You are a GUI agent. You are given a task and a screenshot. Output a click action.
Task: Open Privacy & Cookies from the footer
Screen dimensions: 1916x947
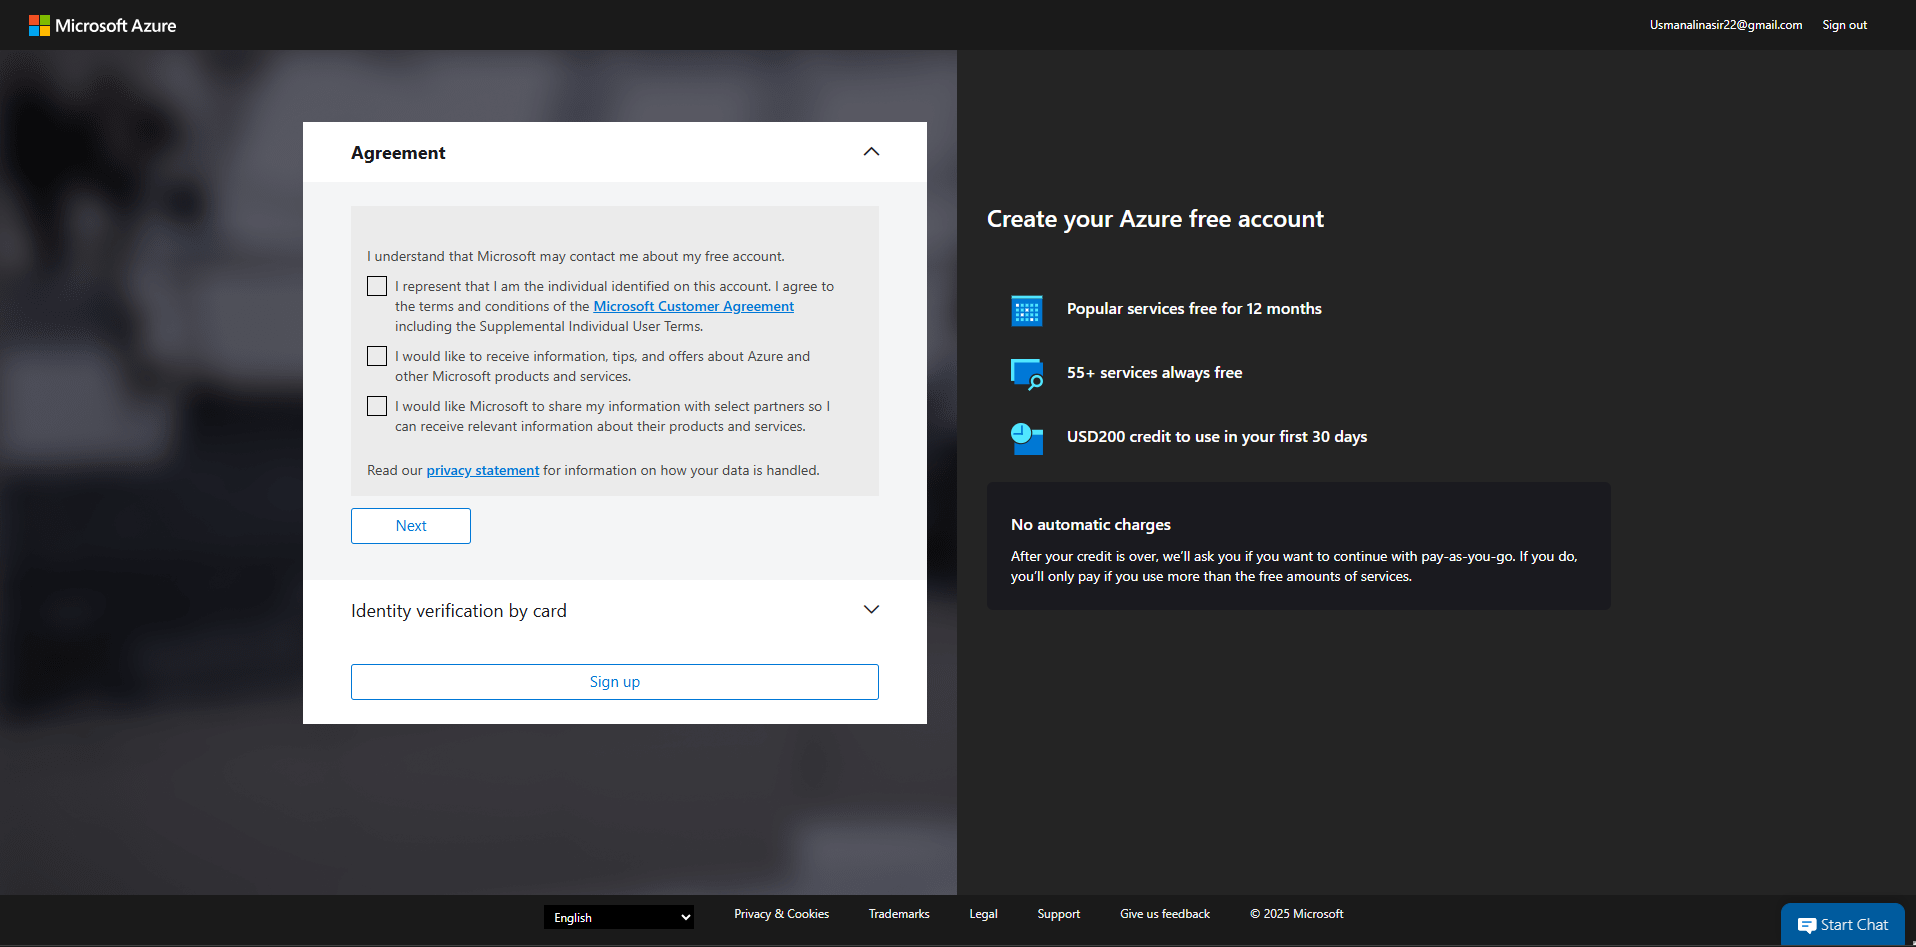(781, 913)
